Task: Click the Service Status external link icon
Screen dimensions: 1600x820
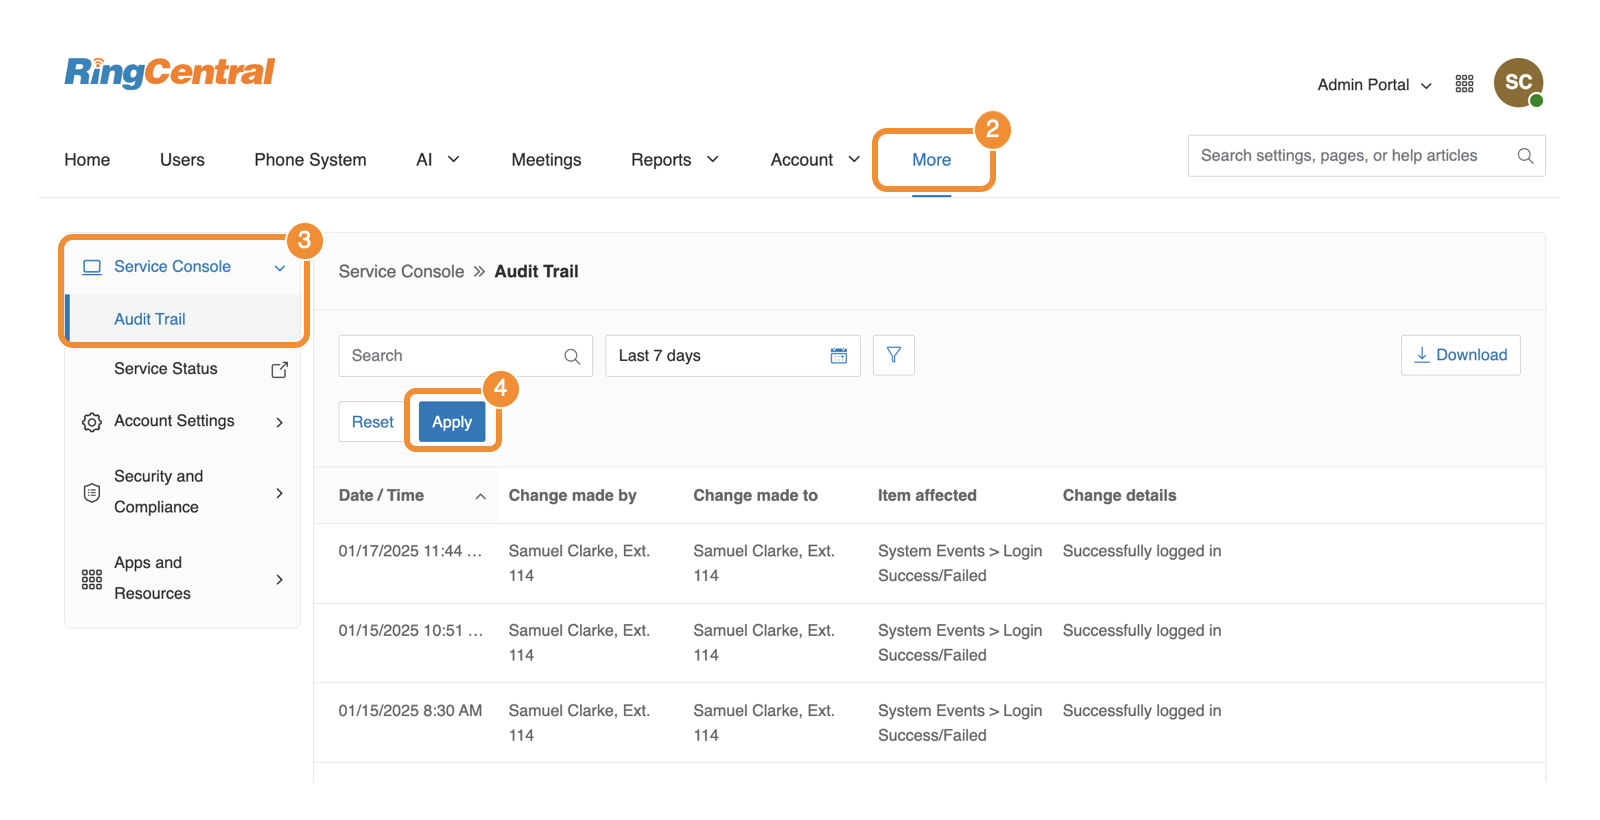Action: 280,370
